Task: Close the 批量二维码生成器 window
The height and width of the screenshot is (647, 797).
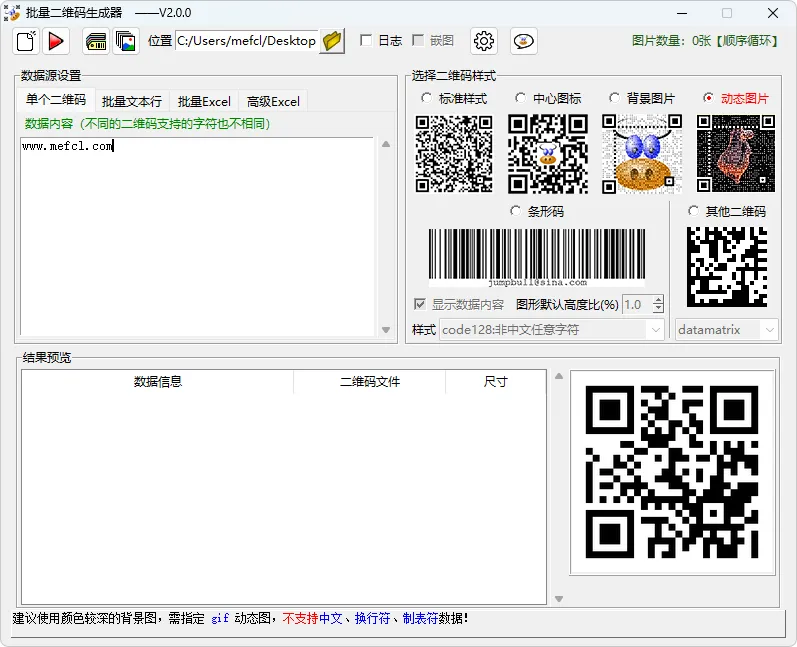Action: pyautogui.click(x=773, y=13)
